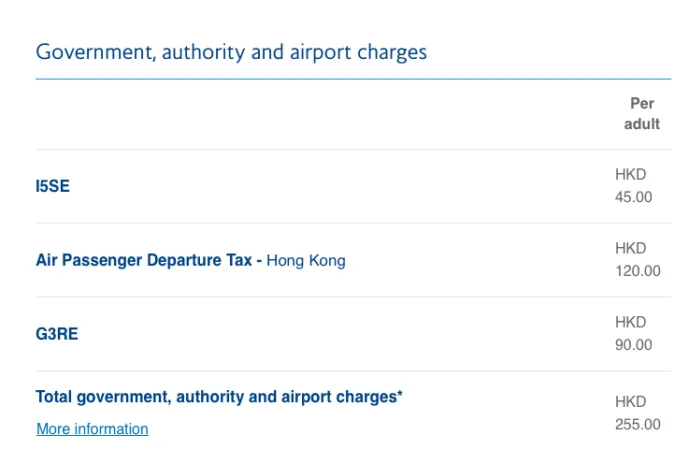675x450 pixels.
Task: Select the 45.00 amount for I5SE
Action: 633,197
